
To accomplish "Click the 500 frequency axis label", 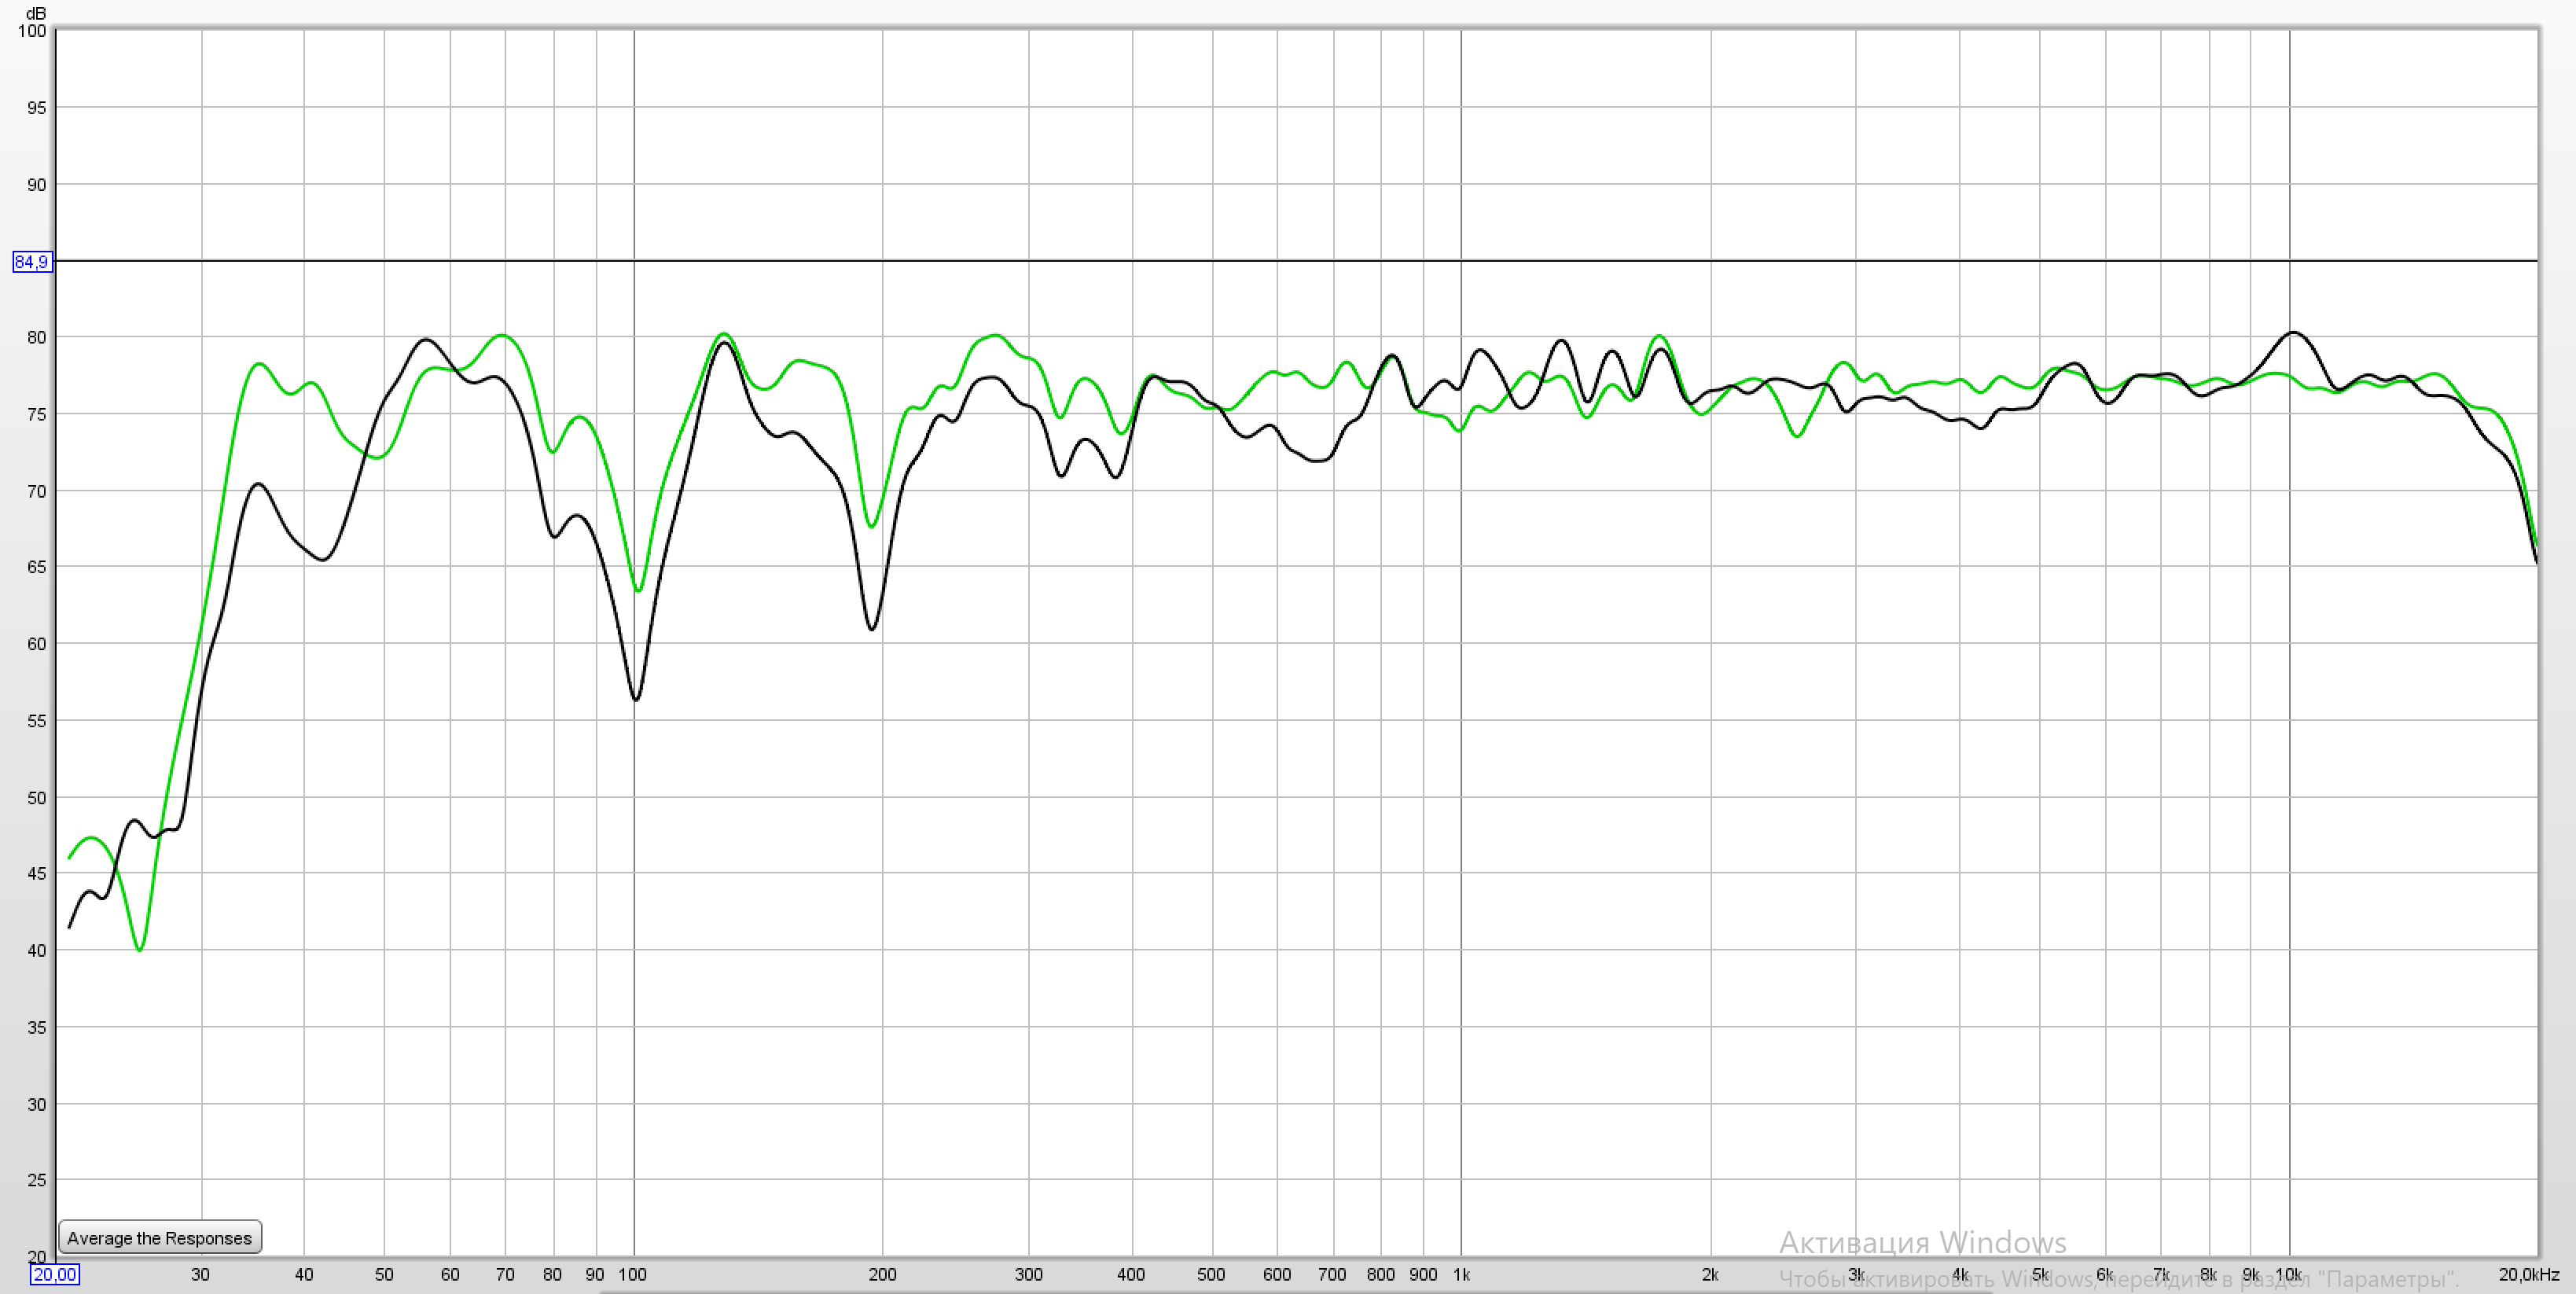I will (1211, 1275).
